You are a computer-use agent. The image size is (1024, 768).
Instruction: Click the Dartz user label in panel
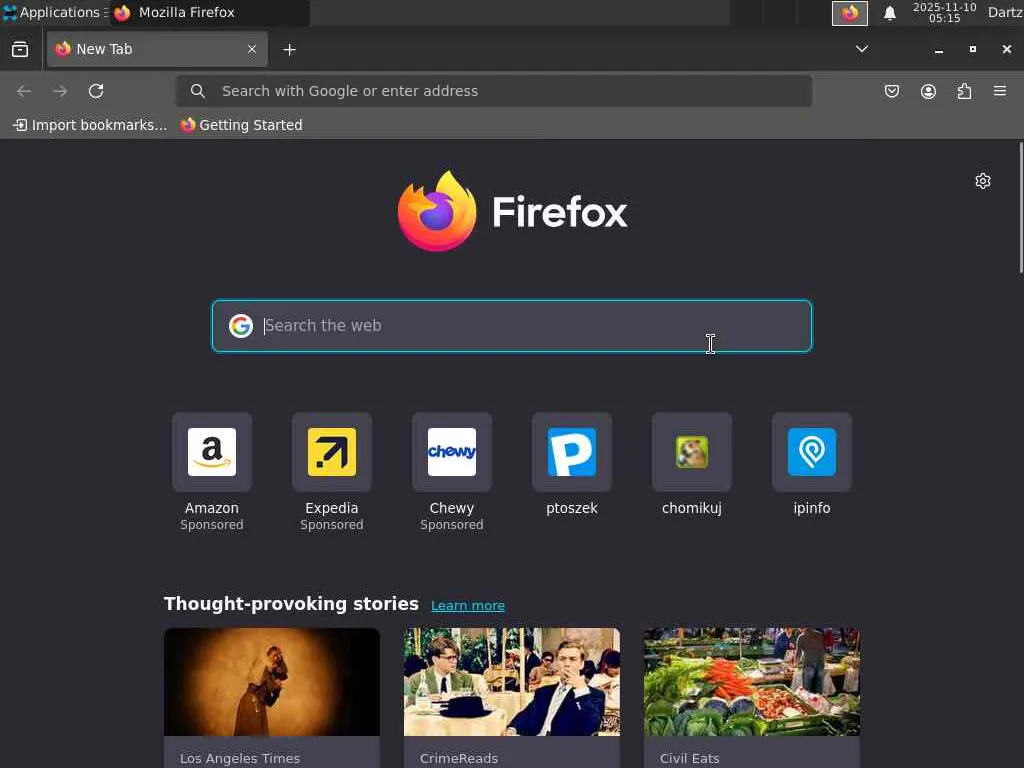(x=1005, y=12)
